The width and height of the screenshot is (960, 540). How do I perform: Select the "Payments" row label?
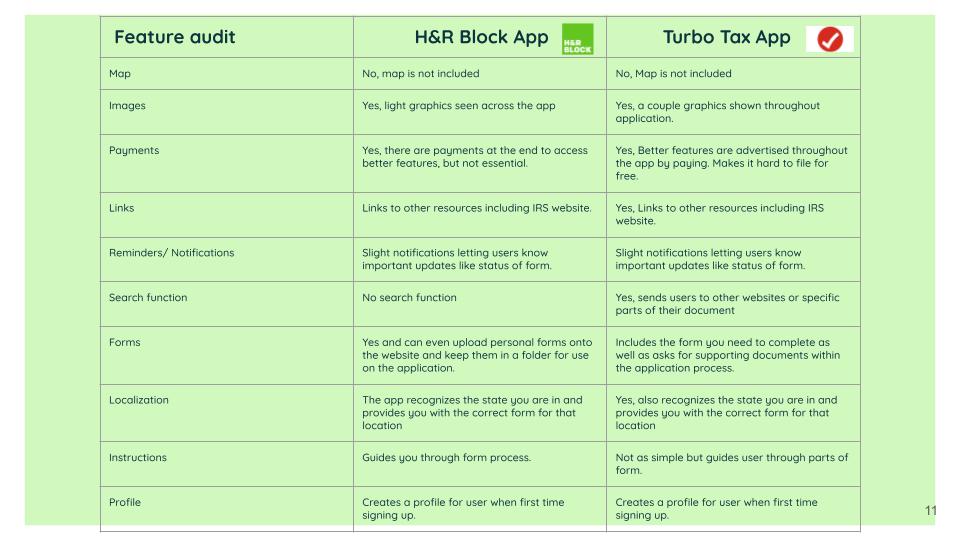pyautogui.click(x=134, y=151)
